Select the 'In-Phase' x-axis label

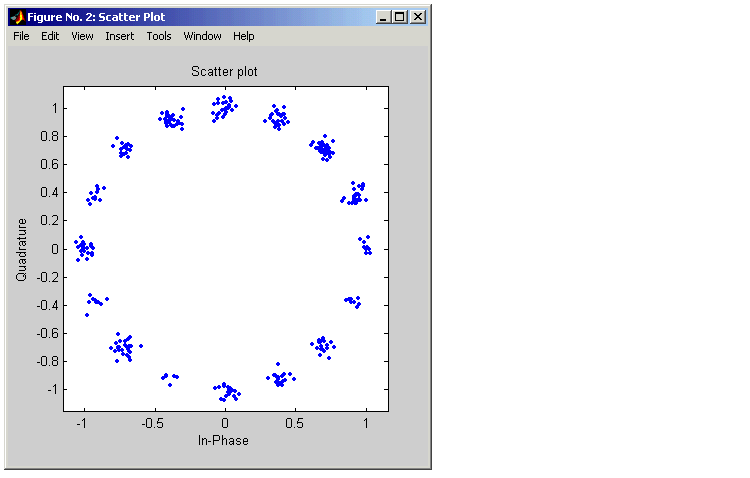[223, 441]
